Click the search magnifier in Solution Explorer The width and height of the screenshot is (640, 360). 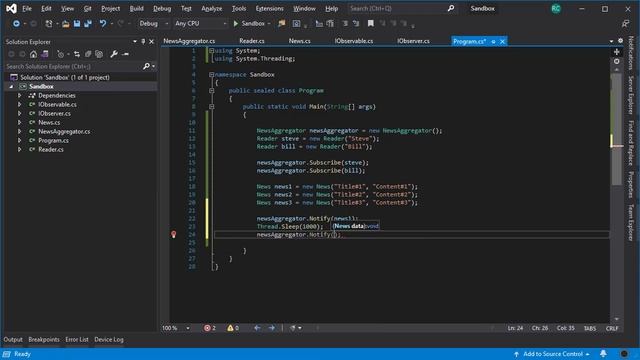tap(147, 66)
